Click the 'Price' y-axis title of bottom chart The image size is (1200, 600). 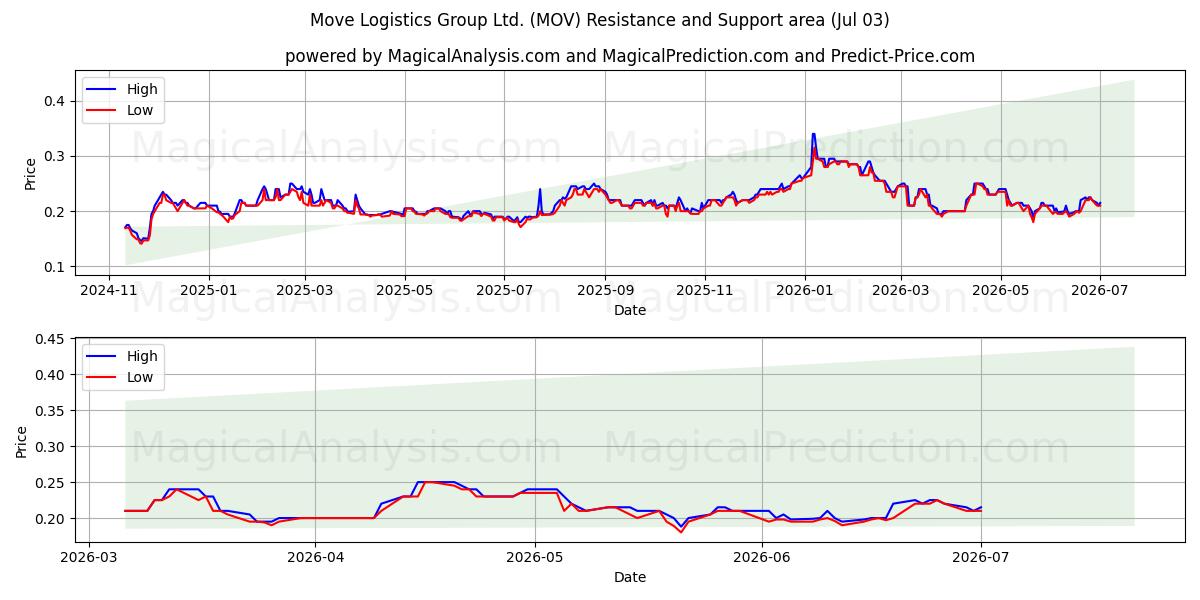point(22,441)
